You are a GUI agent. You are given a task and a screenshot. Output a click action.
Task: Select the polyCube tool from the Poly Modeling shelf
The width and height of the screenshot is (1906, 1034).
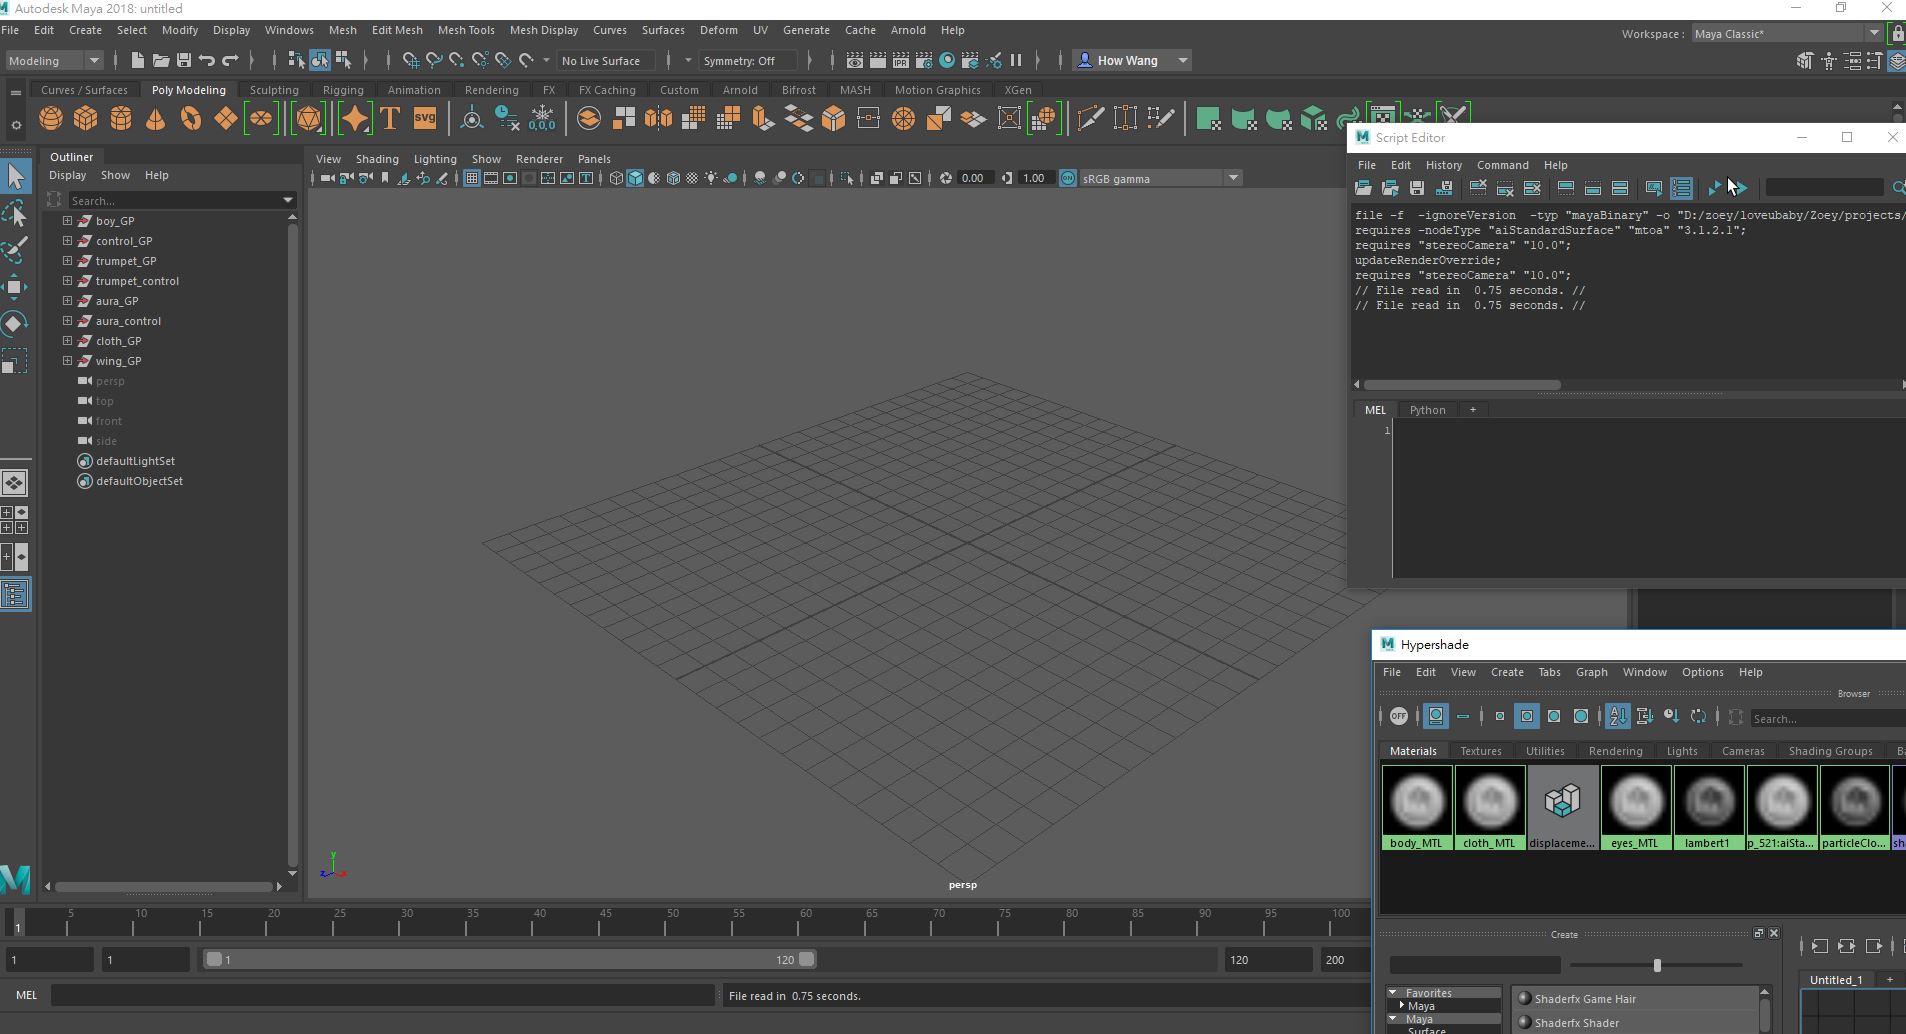84,118
